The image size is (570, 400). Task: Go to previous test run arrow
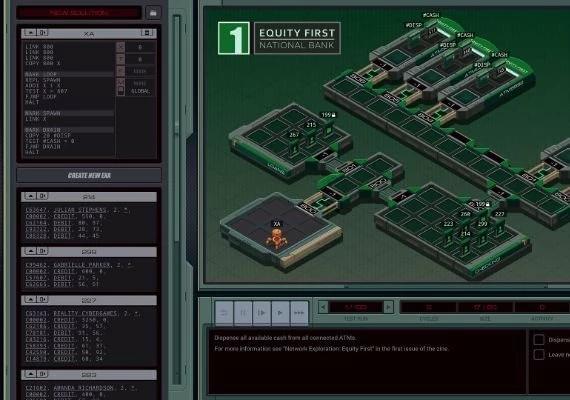pyautogui.click(x=323, y=307)
